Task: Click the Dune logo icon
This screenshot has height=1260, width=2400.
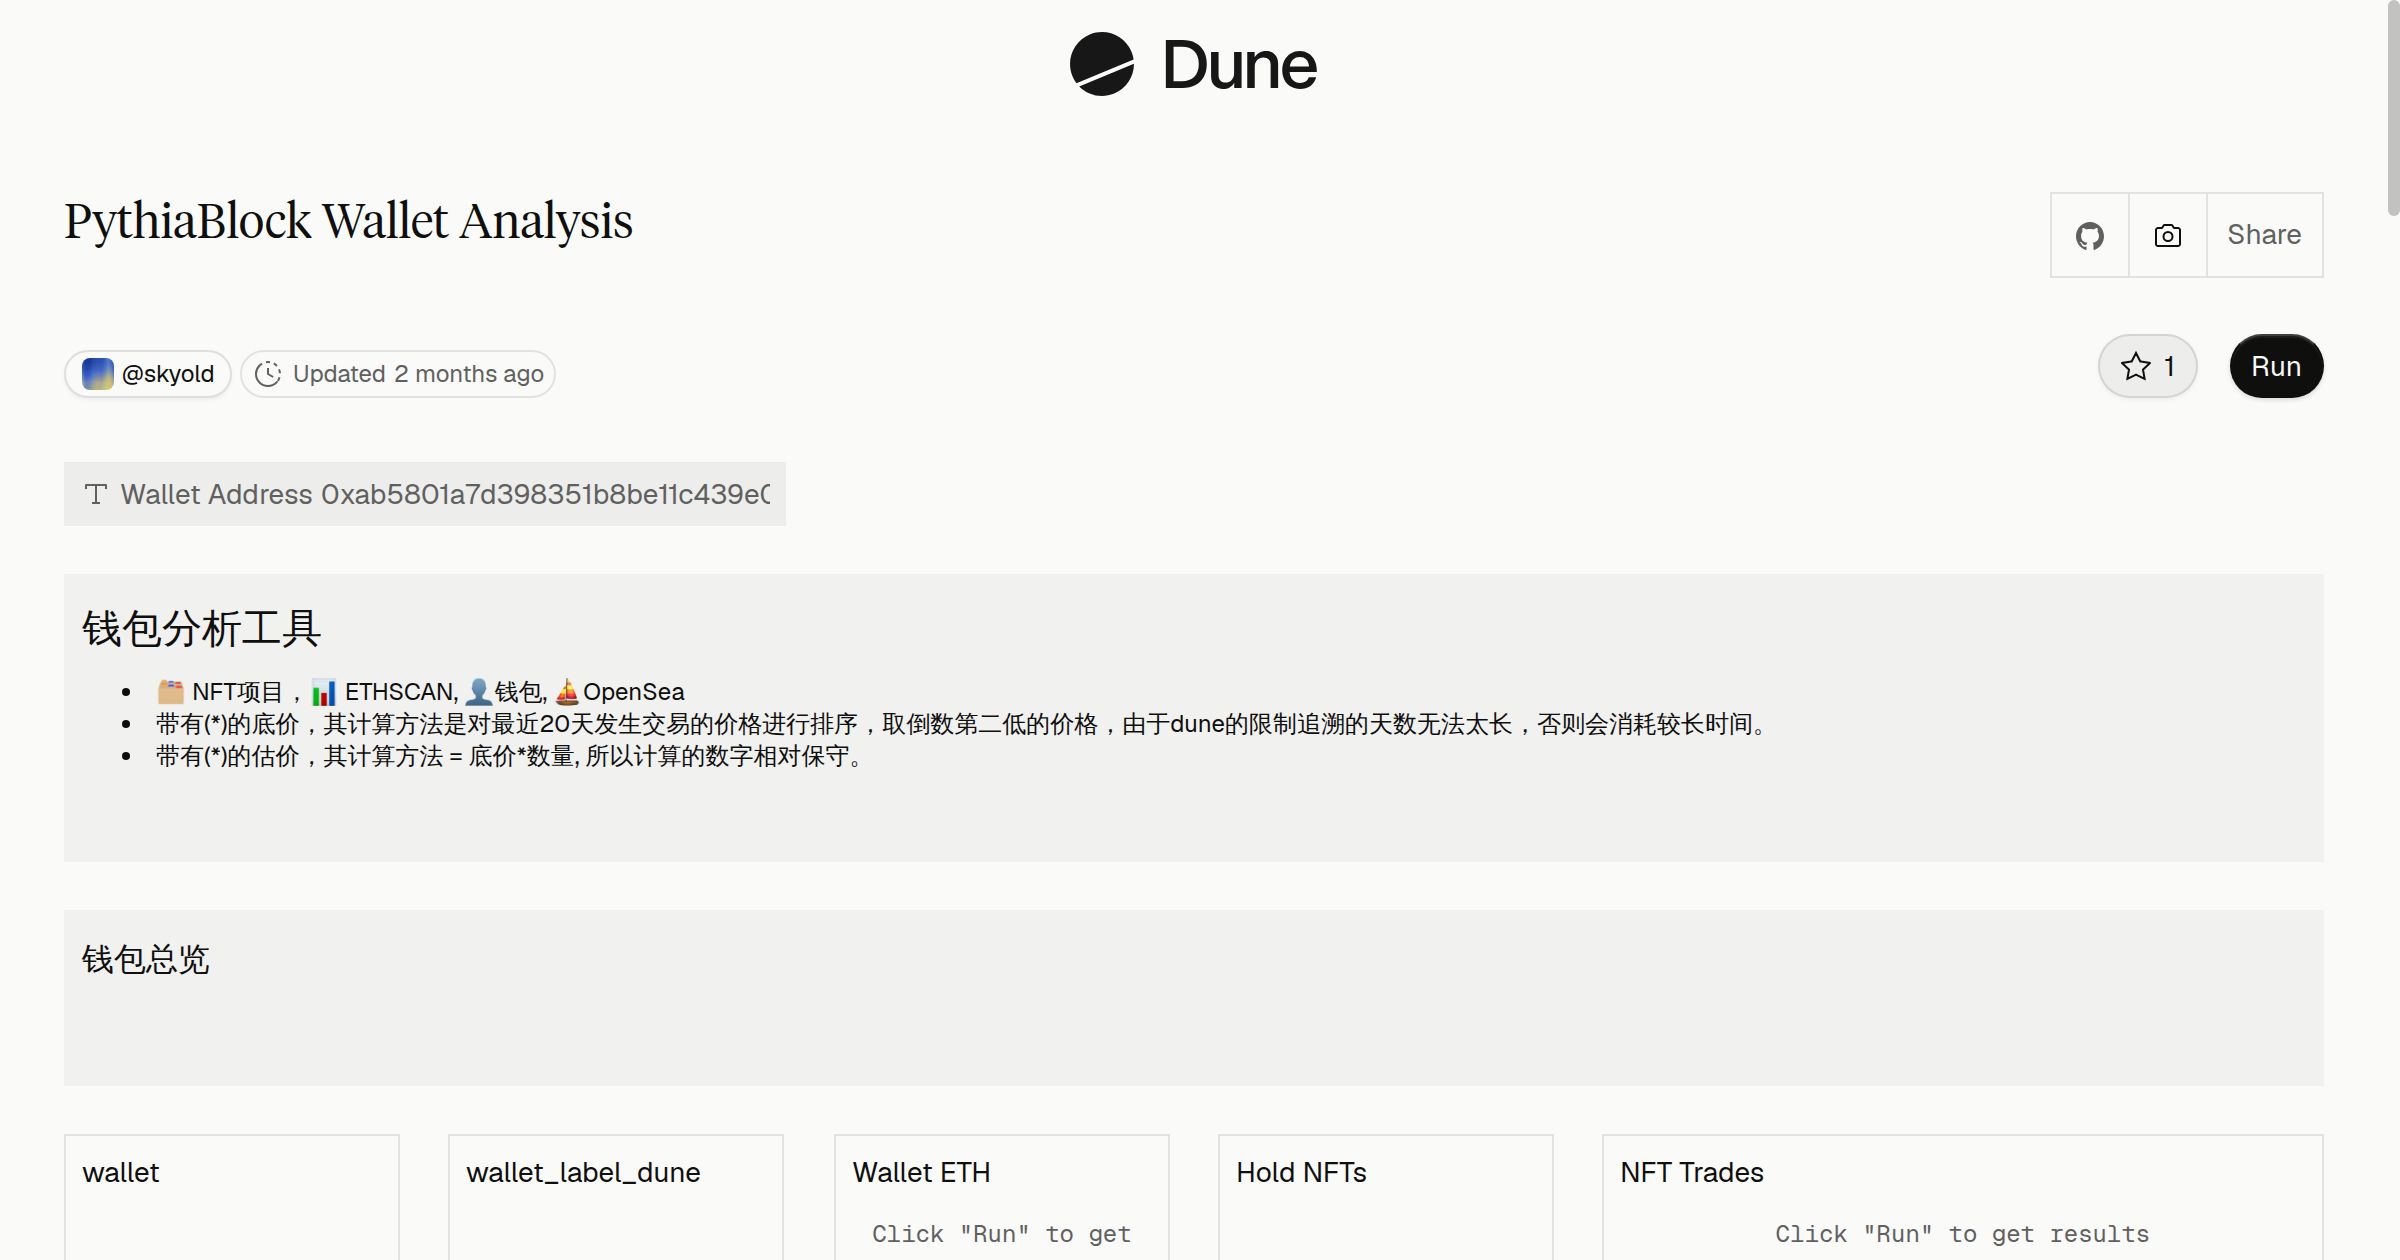Action: [1101, 64]
